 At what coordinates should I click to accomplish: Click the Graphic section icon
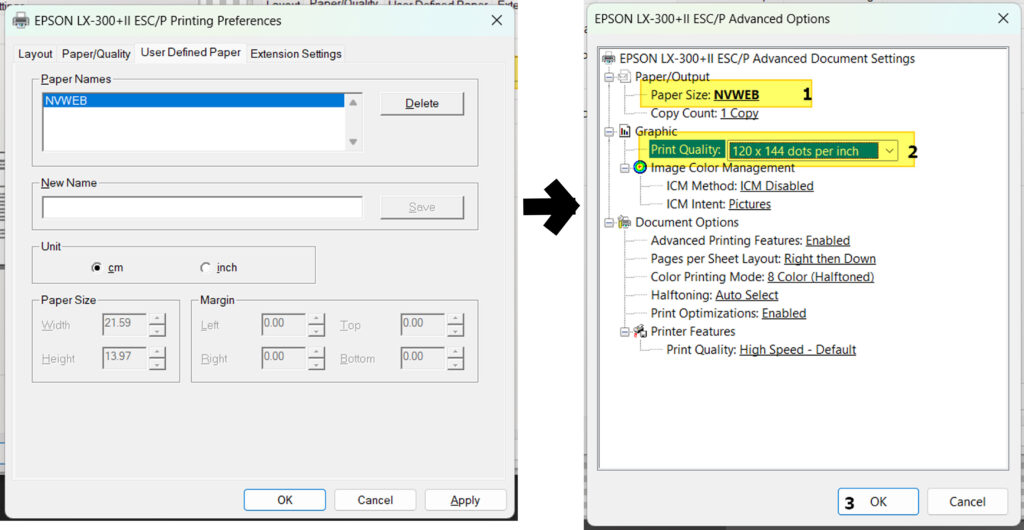point(624,131)
